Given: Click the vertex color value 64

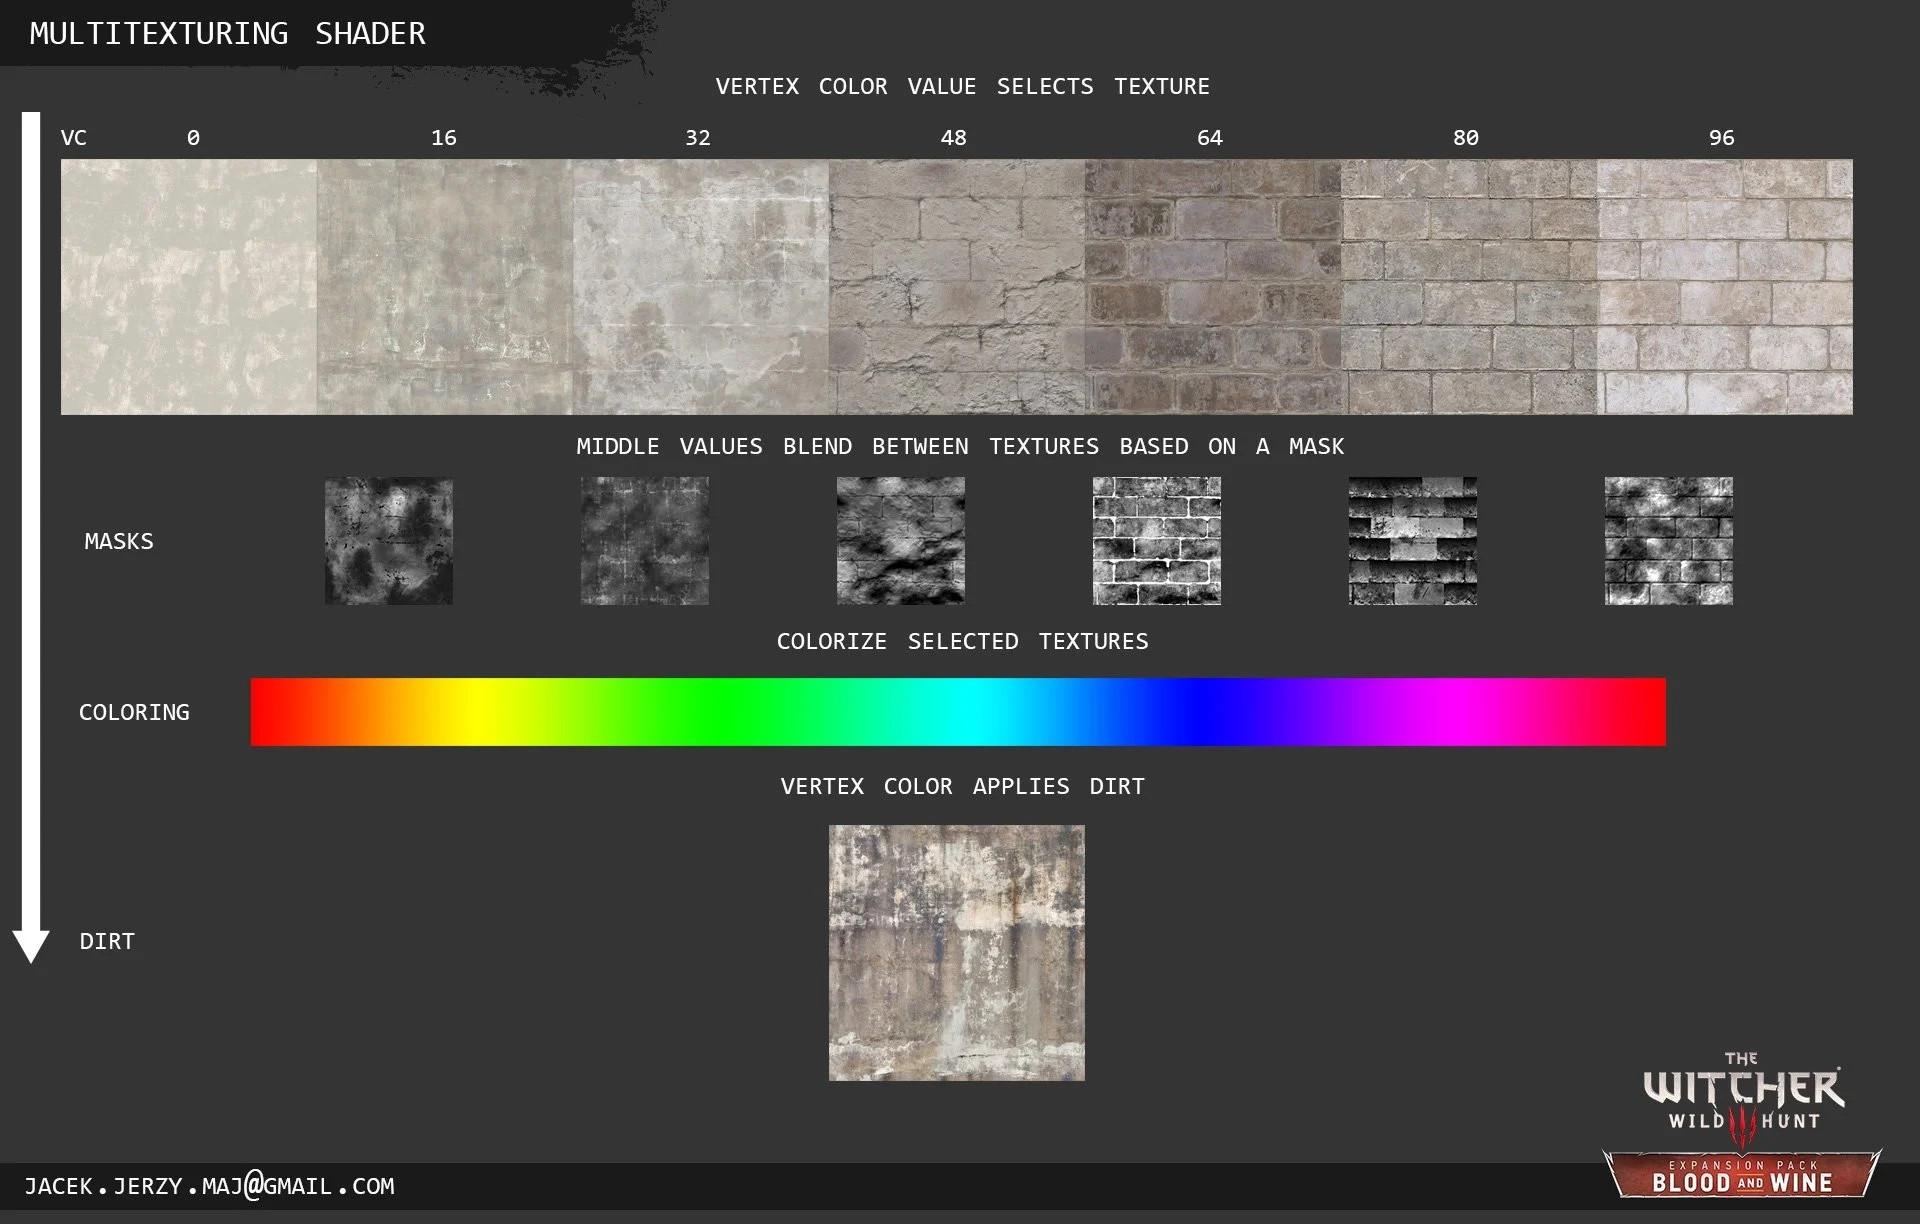Looking at the screenshot, I should [x=1210, y=138].
